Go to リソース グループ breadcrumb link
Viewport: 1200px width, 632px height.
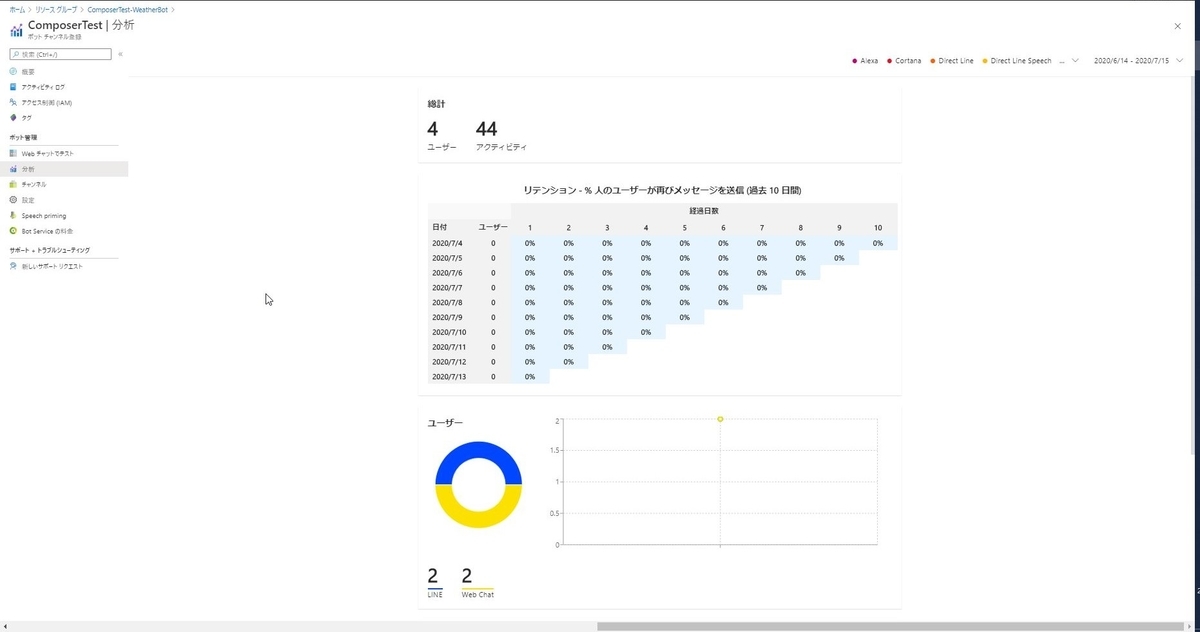56,8
